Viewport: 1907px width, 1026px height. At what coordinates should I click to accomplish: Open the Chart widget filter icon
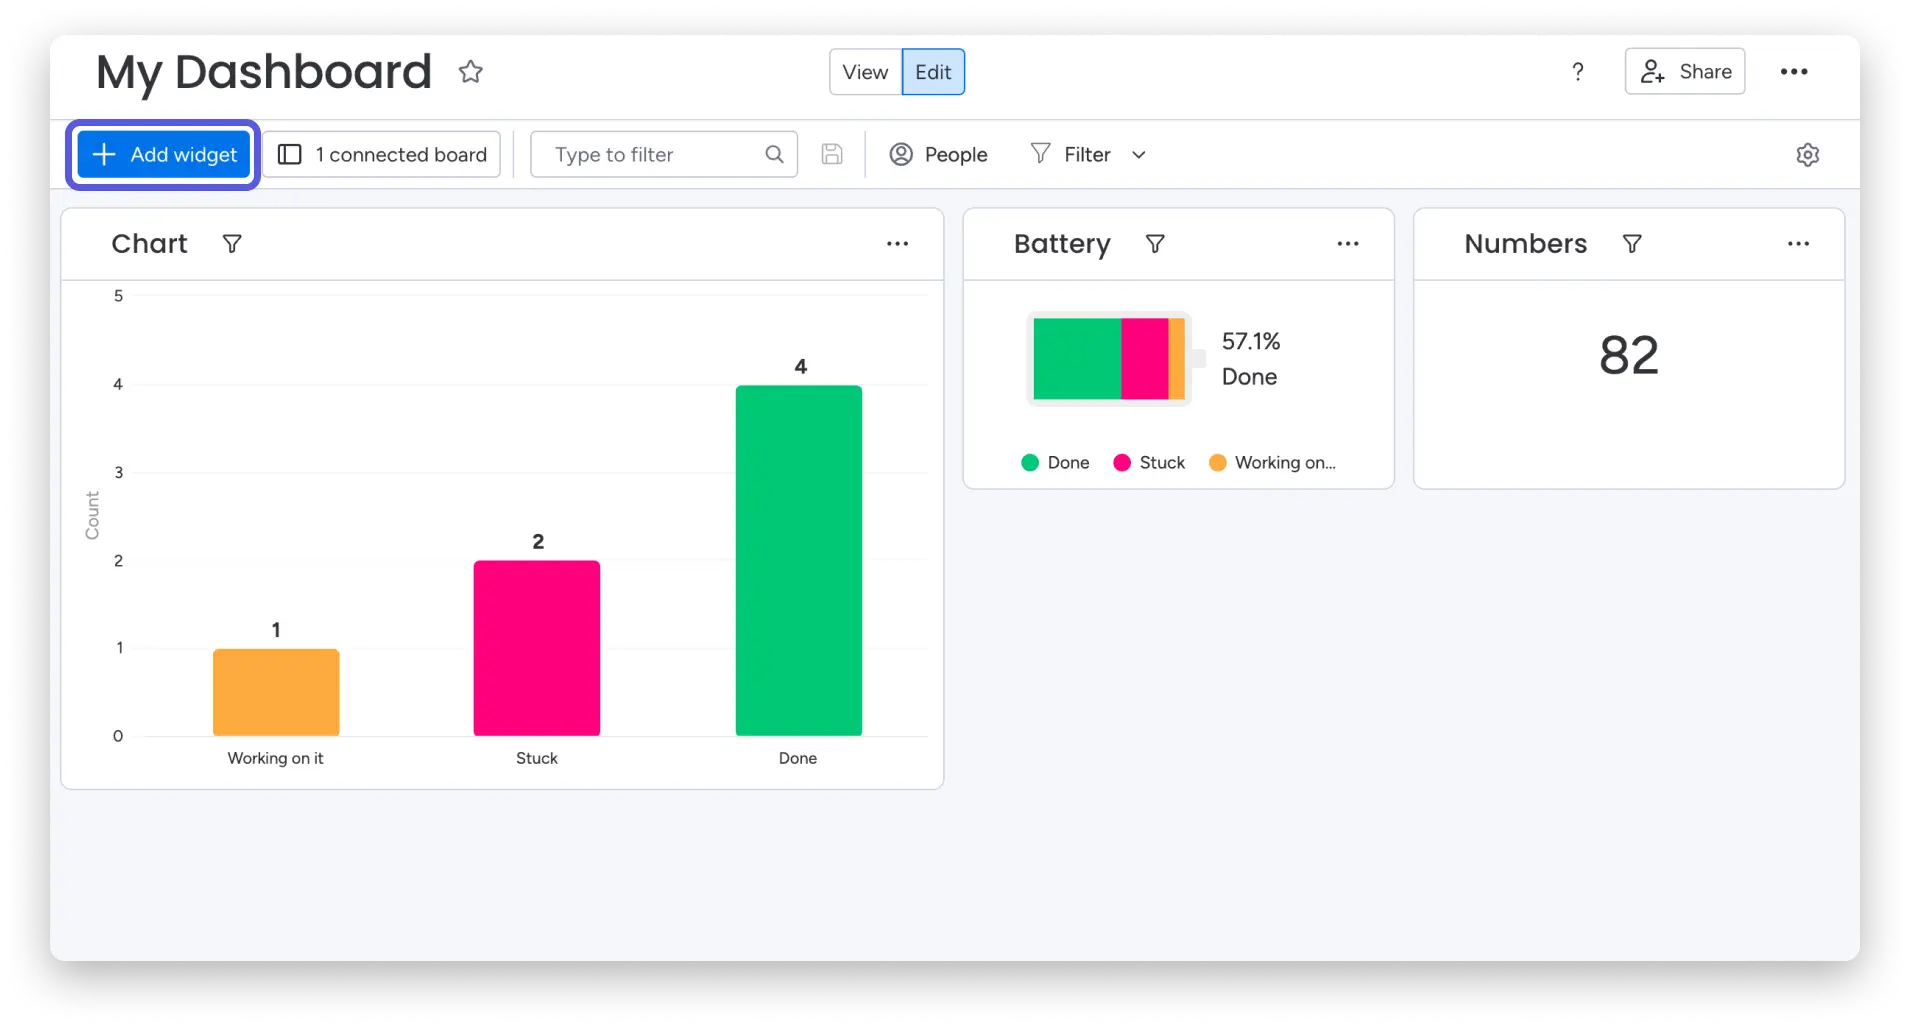[x=232, y=244]
